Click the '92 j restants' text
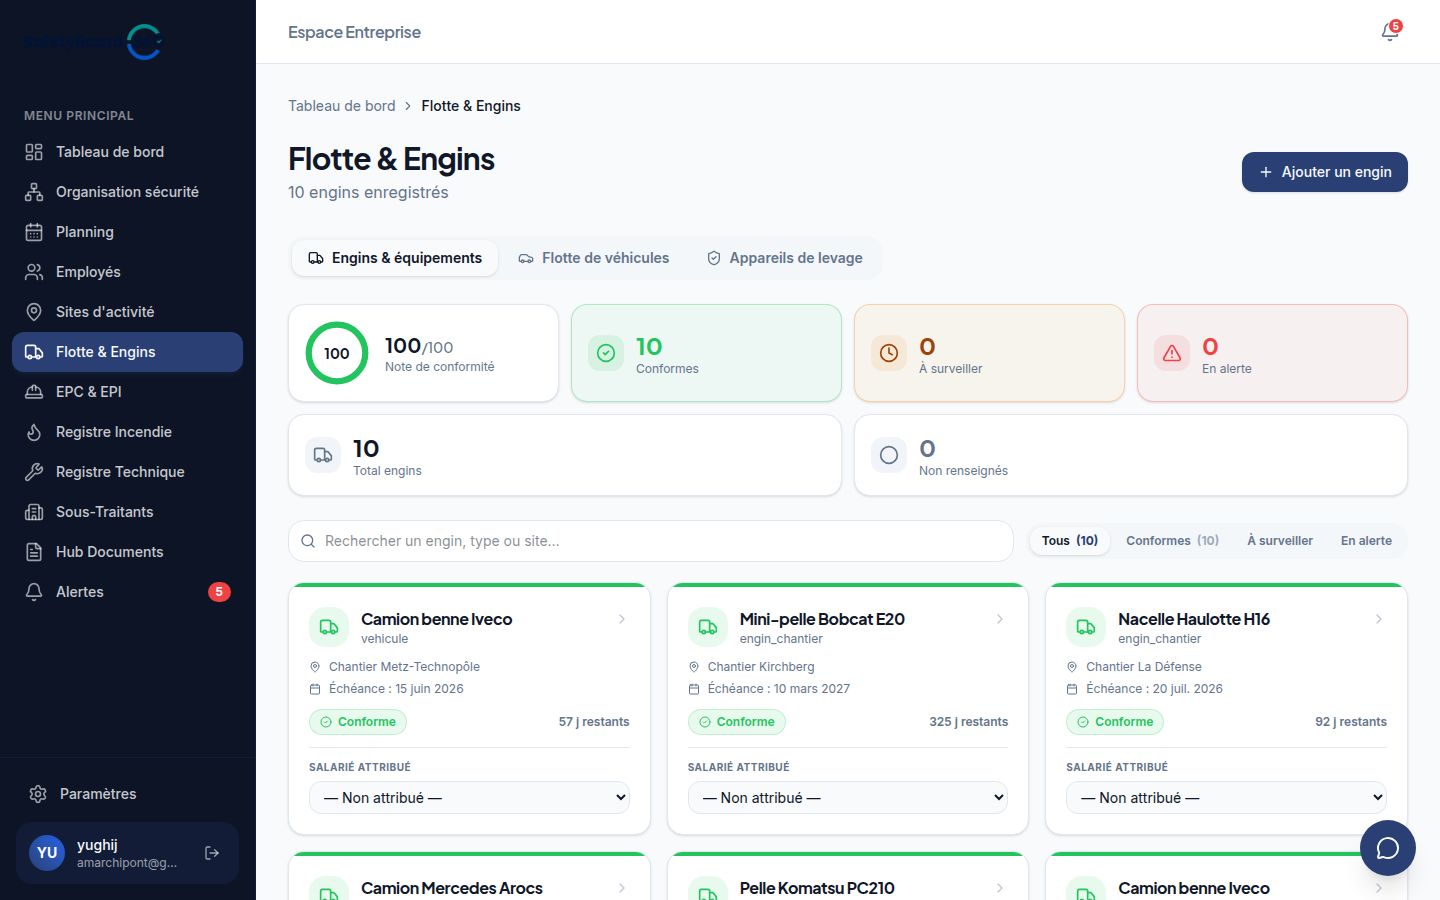This screenshot has width=1440, height=900. click(1351, 722)
